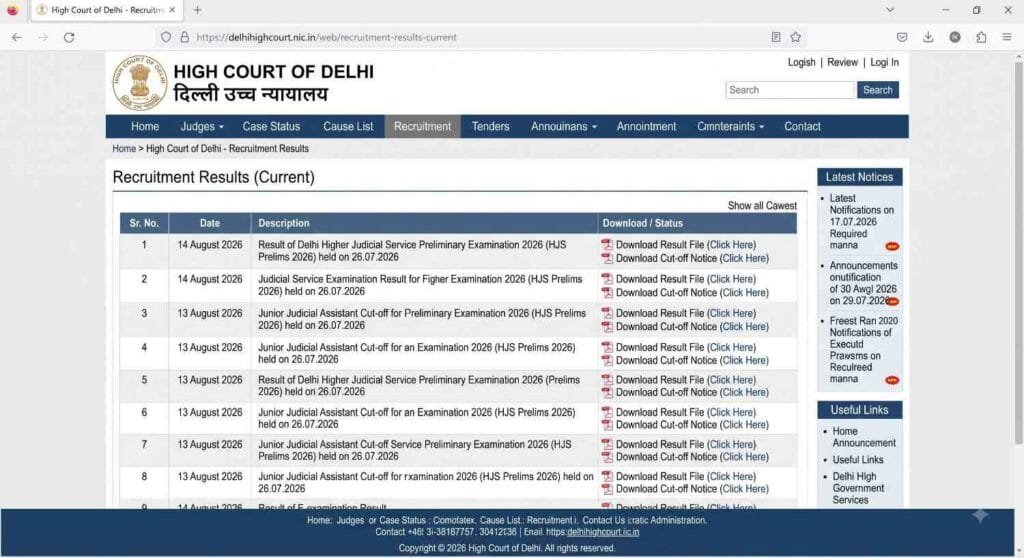Open the Annointment menu item
This screenshot has width=1024, height=558.
pyautogui.click(x=647, y=127)
